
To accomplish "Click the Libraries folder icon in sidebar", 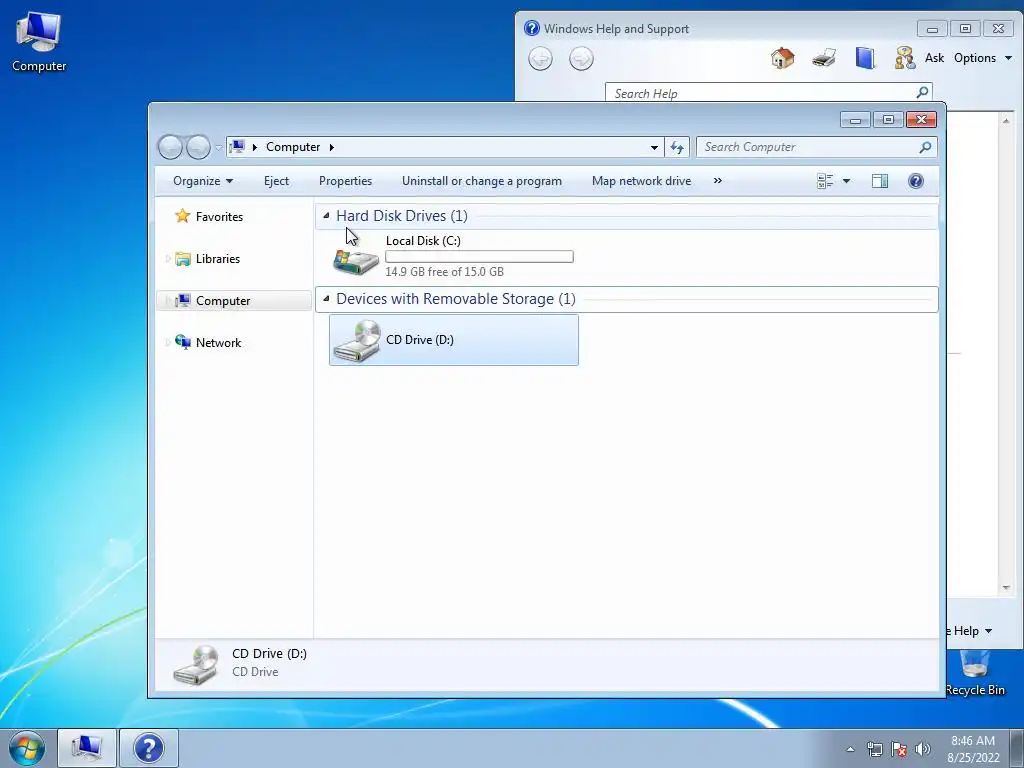I will pos(183,259).
